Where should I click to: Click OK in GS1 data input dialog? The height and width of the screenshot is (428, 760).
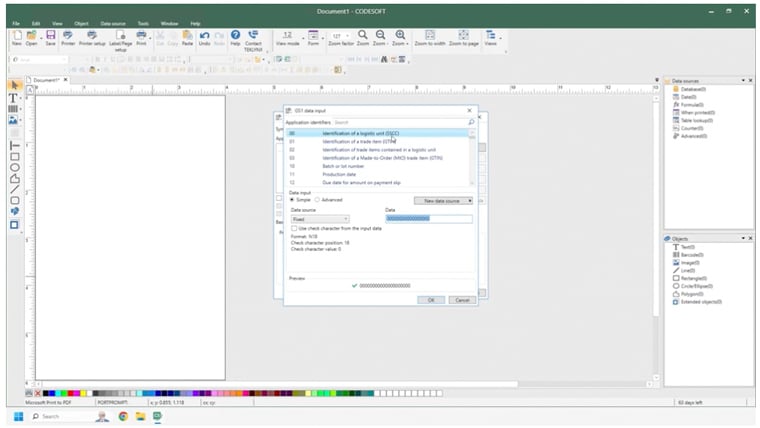(430, 299)
